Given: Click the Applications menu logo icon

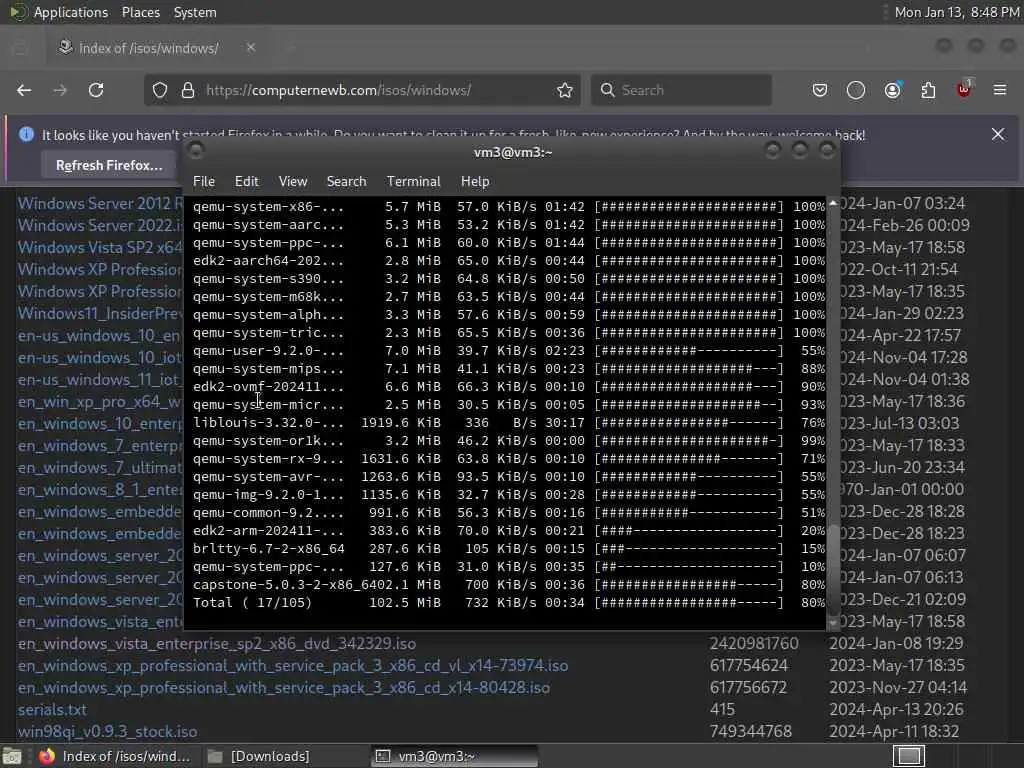Looking at the screenshot, I should click(x=18, y=12).
